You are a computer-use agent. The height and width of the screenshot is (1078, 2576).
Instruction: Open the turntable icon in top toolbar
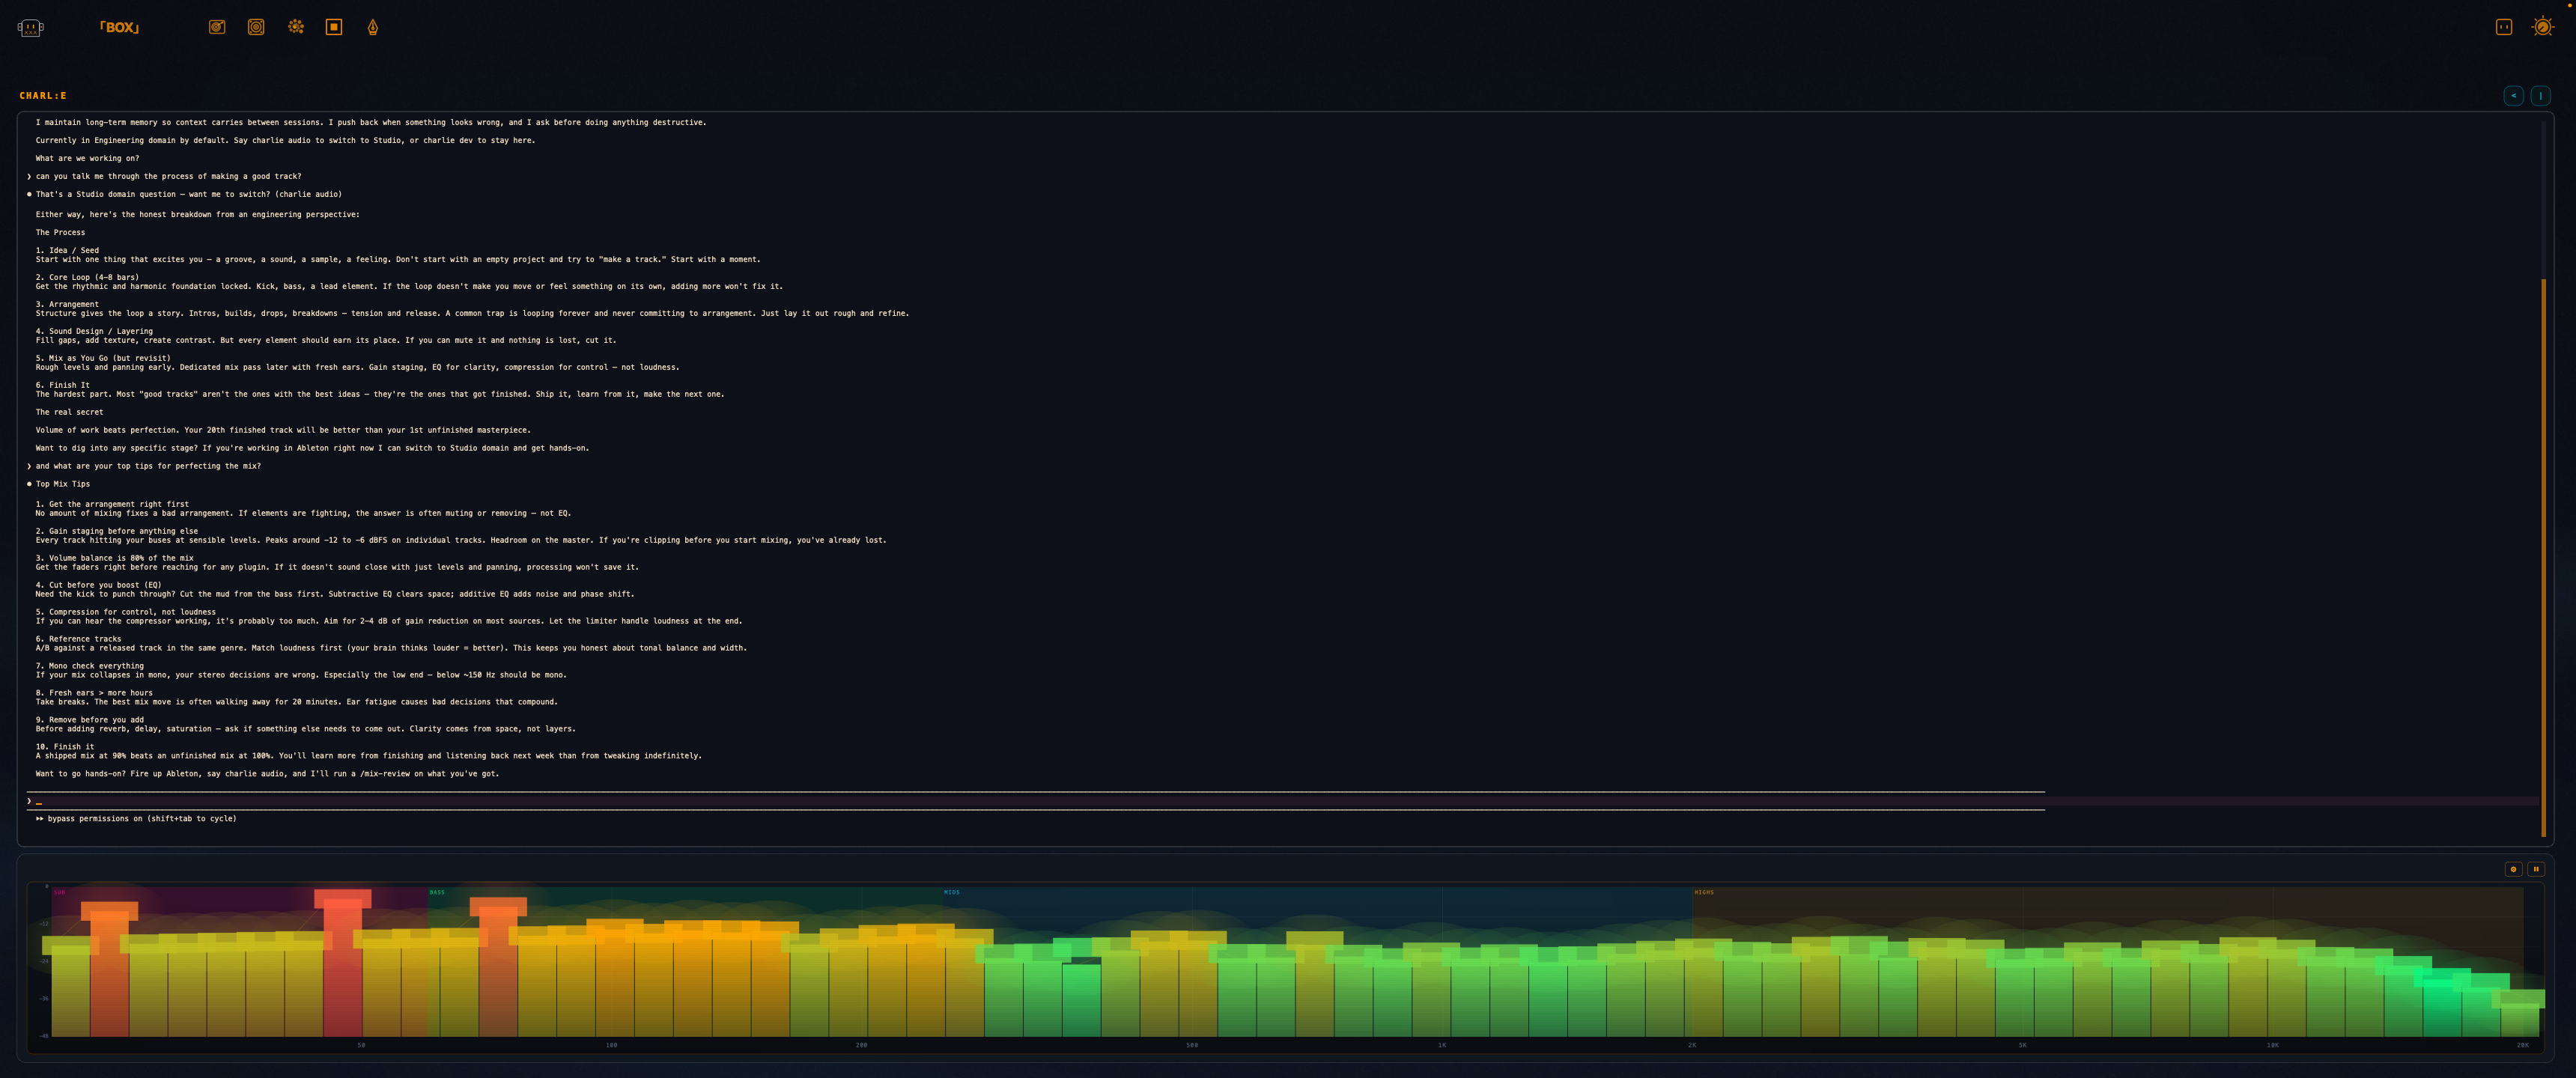(x=217, y=27)
